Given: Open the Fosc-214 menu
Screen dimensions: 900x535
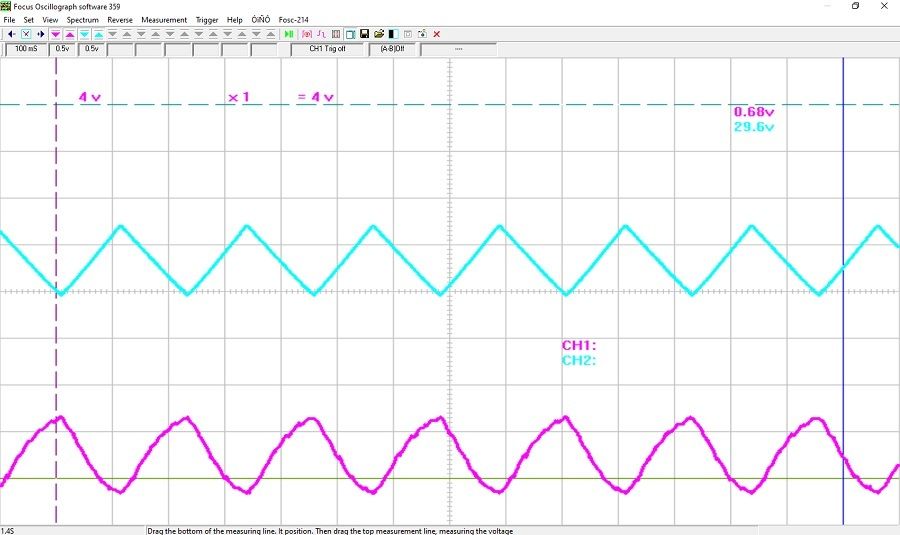Looking at the screenshot, I should click(x=293, y=20).
